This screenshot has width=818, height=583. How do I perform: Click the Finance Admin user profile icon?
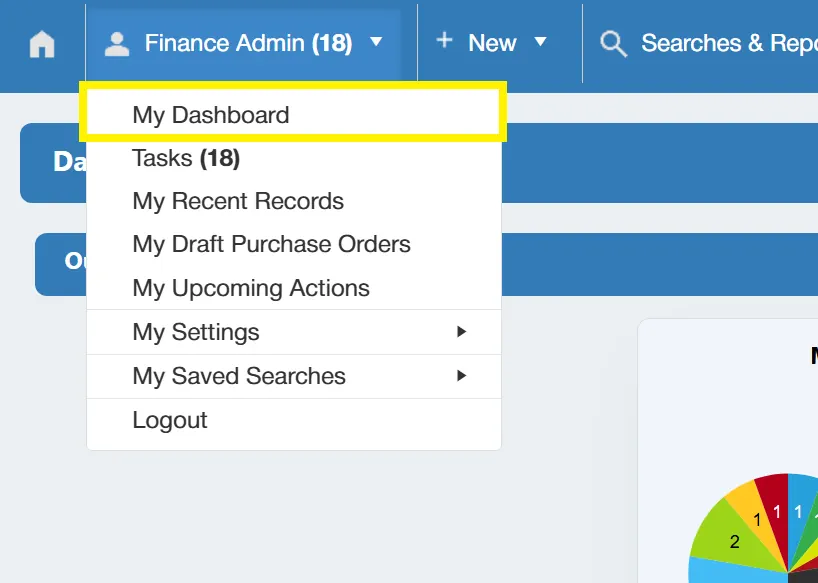click(x=117, y=44)
